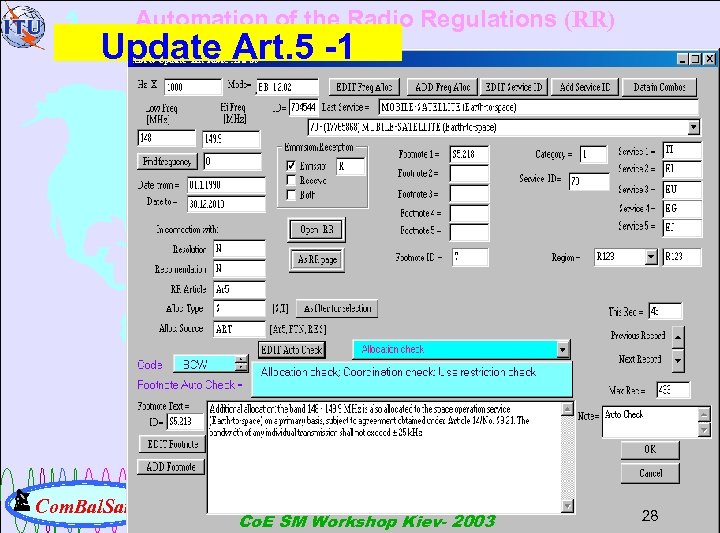Click scroll-up arrow of footnote text box
Viewport: 720px width, 533px height.
click(568, 409)
